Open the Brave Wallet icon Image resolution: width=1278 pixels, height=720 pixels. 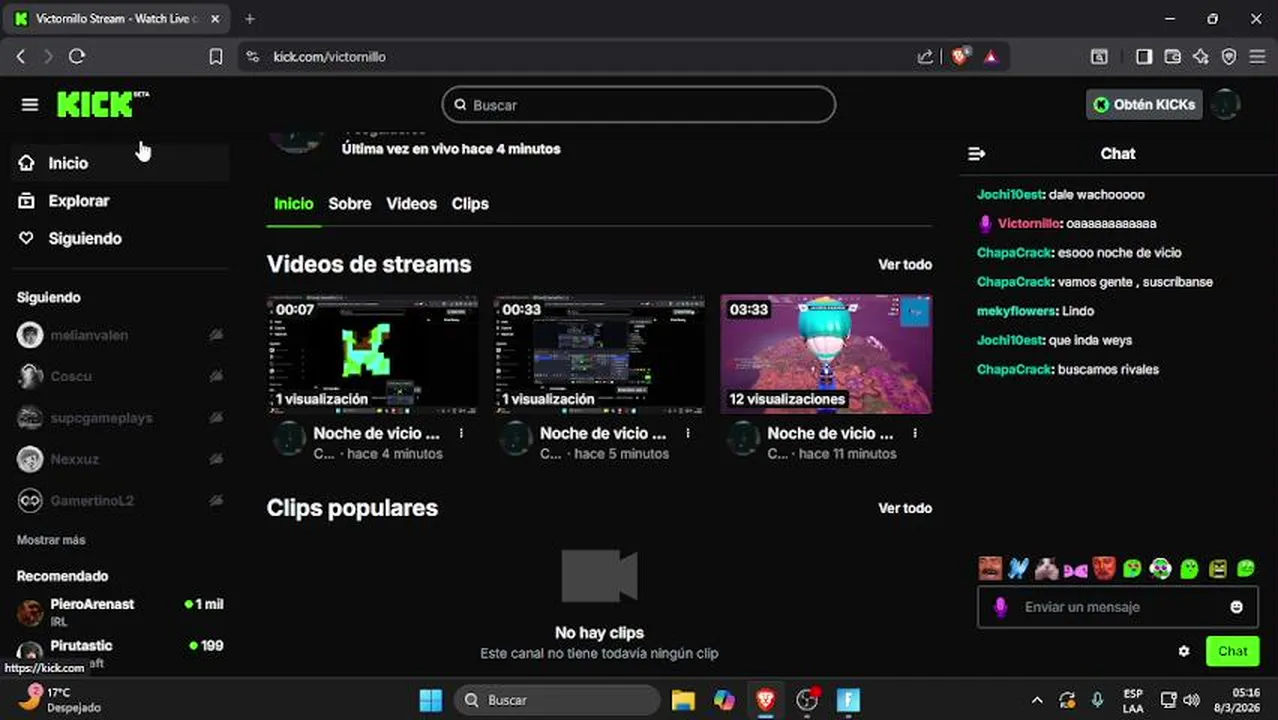pos(1173,57)
